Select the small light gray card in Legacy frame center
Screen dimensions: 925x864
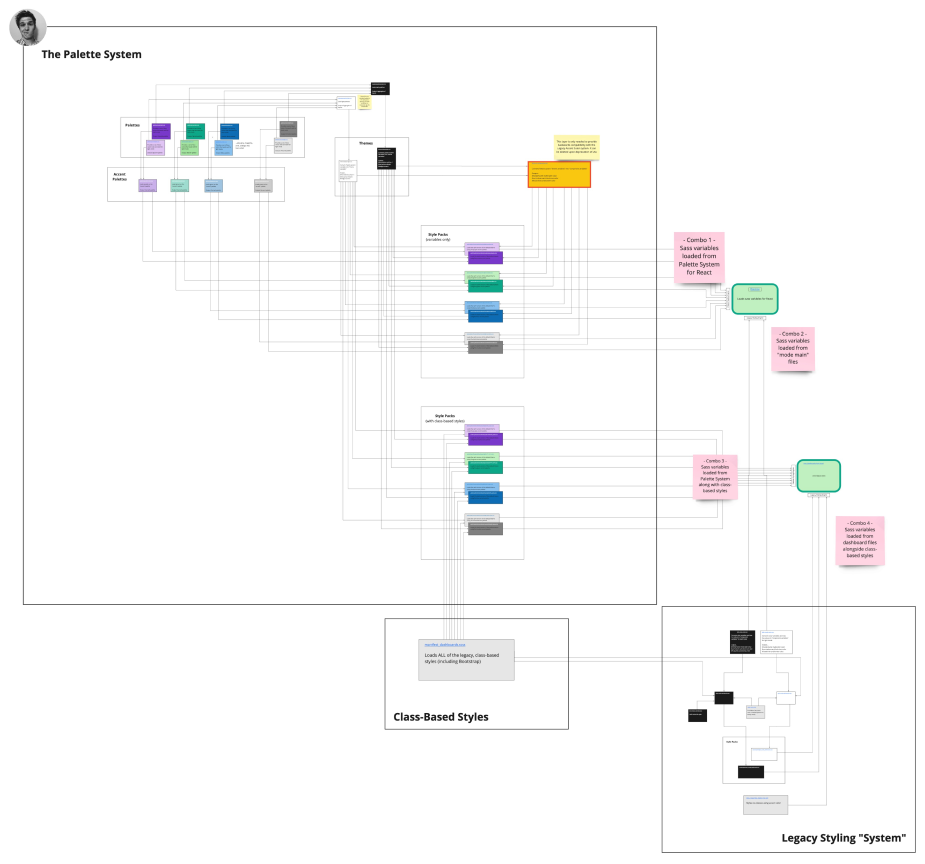755,711
